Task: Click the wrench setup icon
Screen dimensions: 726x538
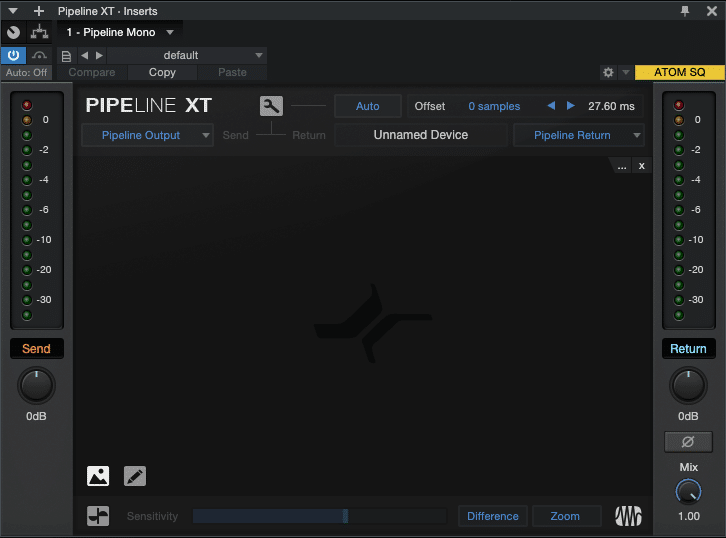Action: [271, 106]
